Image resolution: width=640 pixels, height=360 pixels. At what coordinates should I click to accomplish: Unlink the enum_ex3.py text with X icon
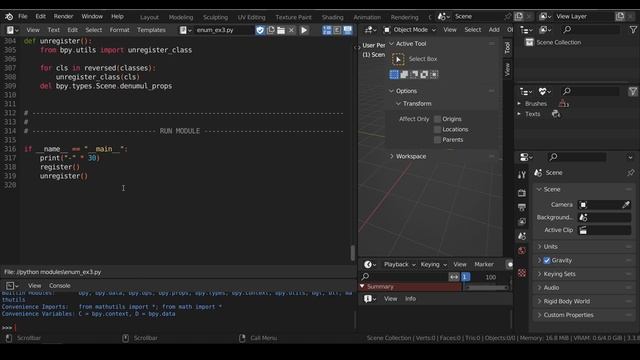click(291, 30)
